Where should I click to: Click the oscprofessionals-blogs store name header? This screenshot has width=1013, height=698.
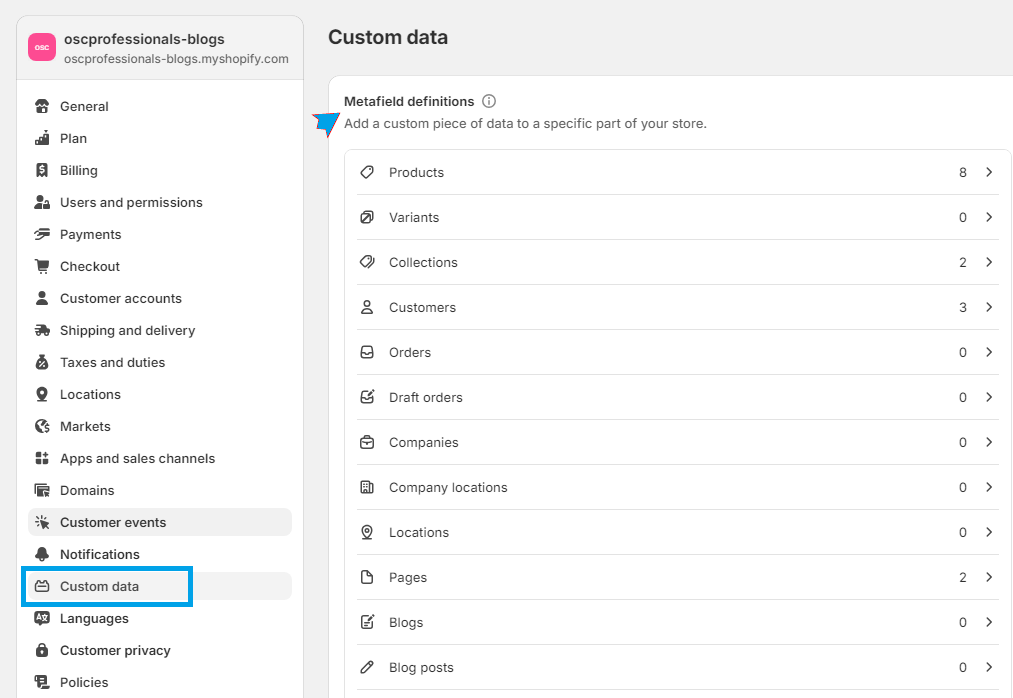pos(144,39)
